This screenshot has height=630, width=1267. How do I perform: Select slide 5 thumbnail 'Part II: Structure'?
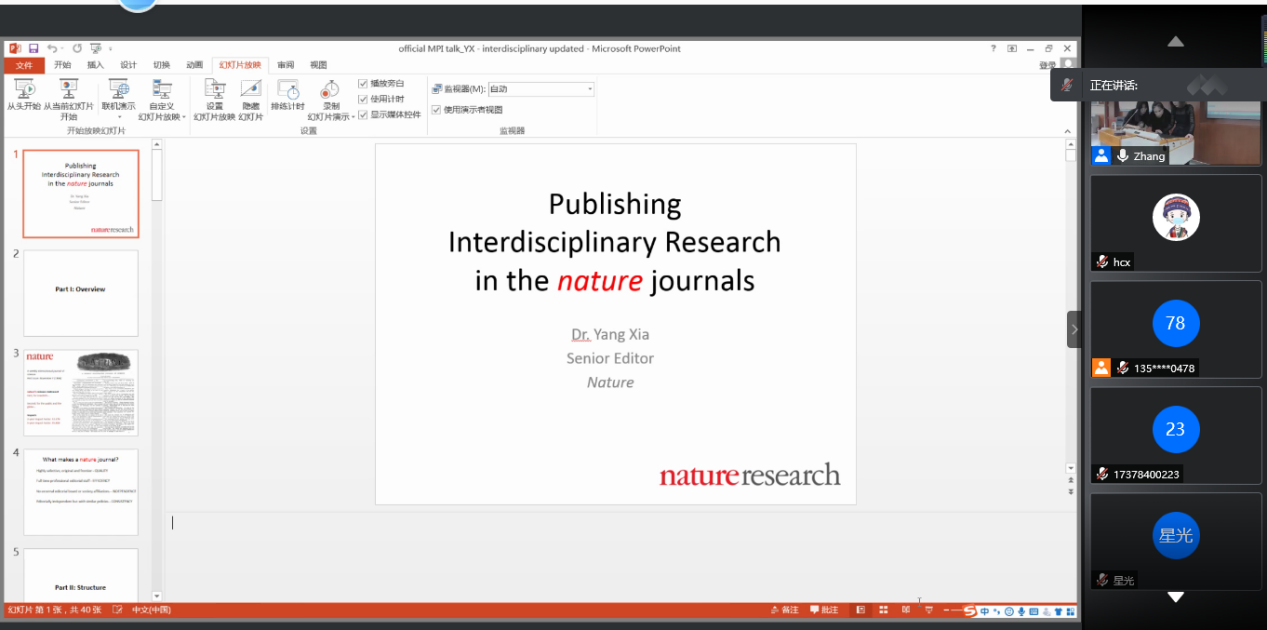pyautogui.click(x=81, y=575)
